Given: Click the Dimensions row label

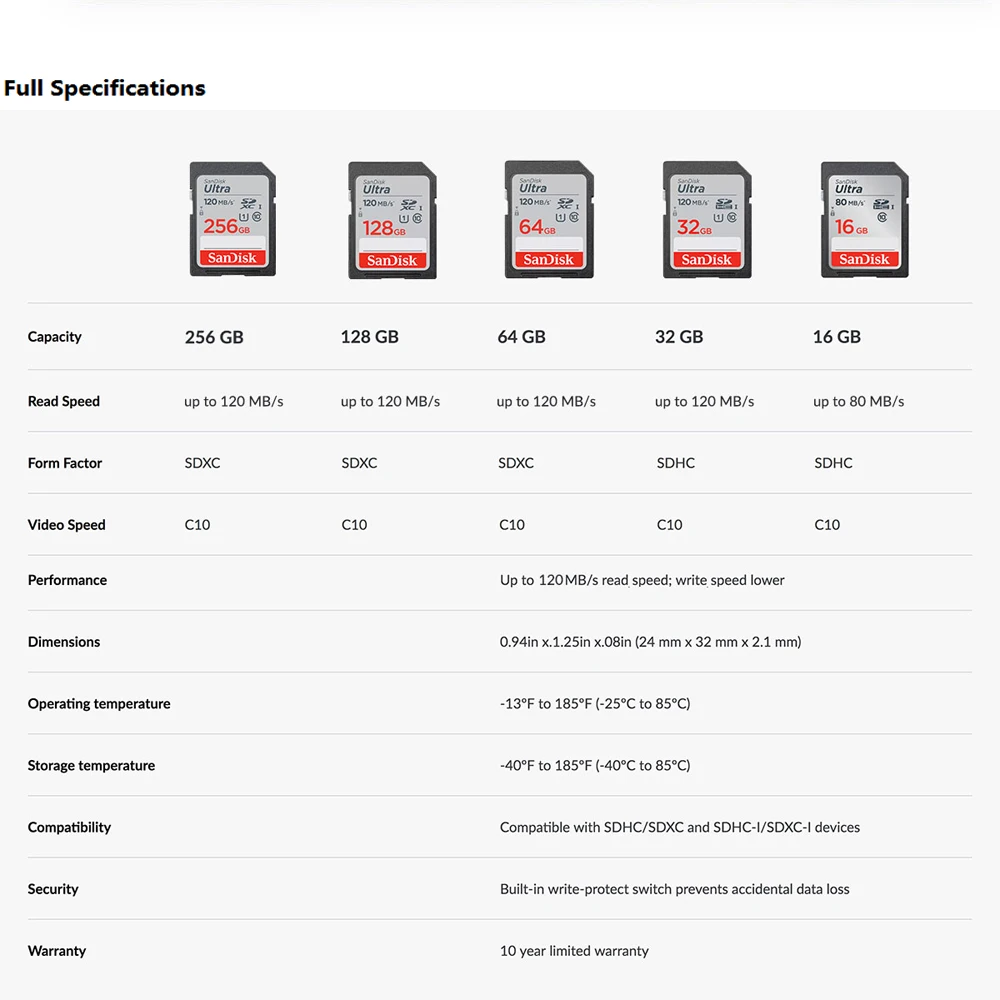Looking at the screenshot, I should [x=64, y=642].
